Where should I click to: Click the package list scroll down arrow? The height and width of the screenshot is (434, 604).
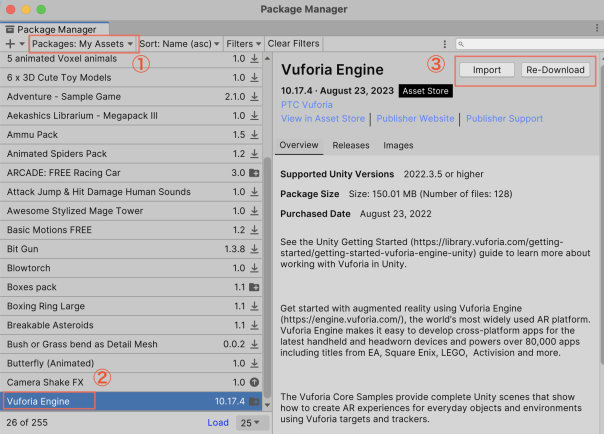click(x=267, y=405)
